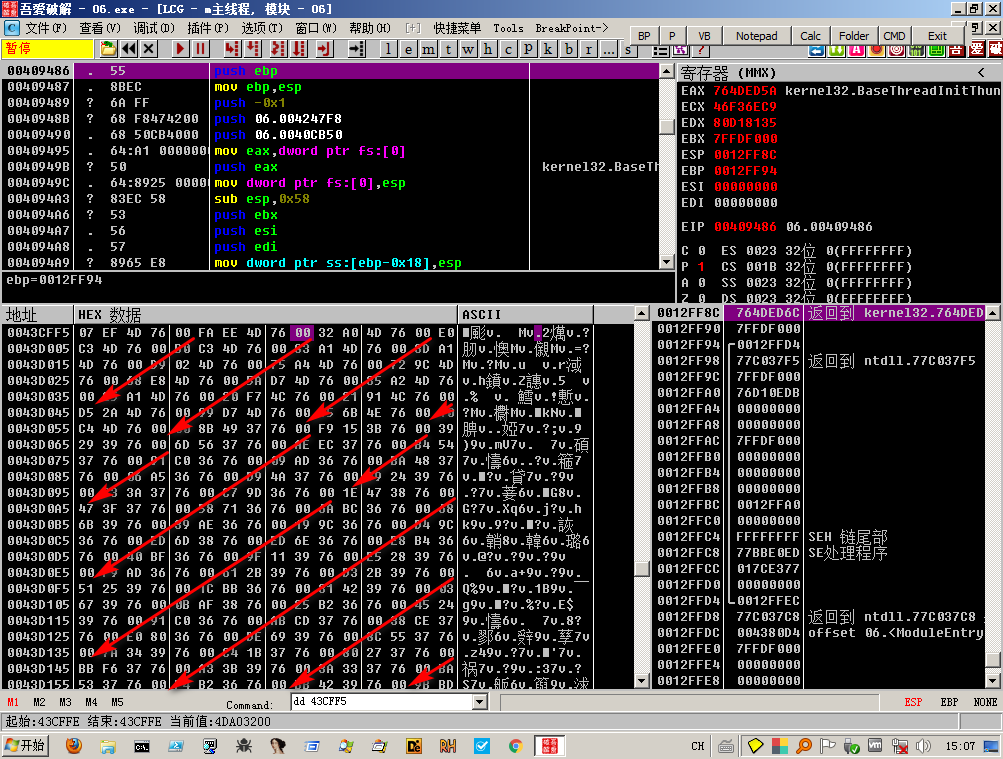Open Memory map with 'm' button

tap(429, 49)
